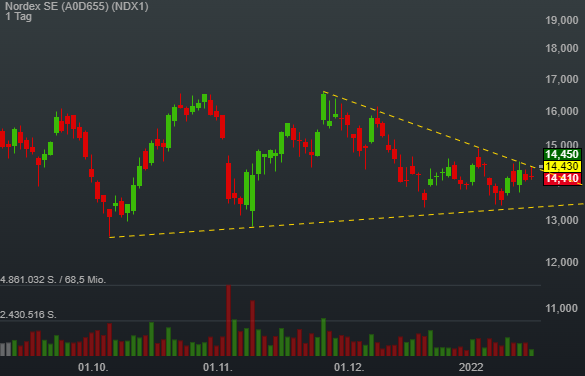The width and height of the screenshot is (585, 376).
Task: Select the 01.12. date axis label
Action: point(349,367)
